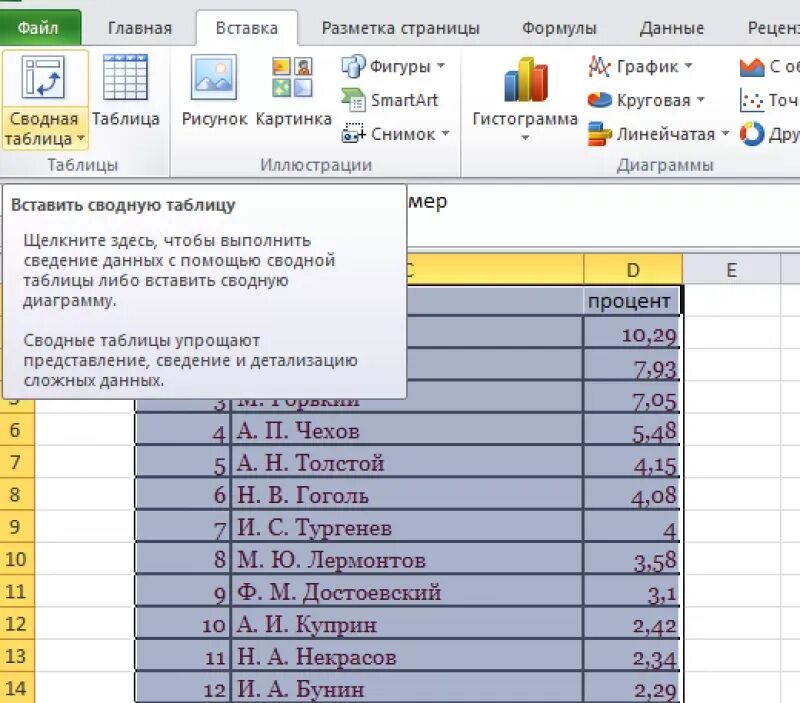Click cell with value 10,29
Screen dimensions: 800x703
tap(632, 333)
